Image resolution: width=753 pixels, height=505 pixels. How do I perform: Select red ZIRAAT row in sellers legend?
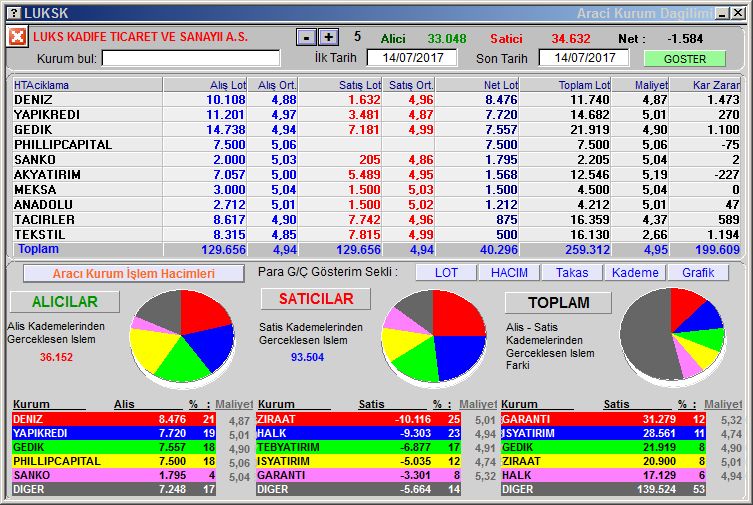click(359, 419)
